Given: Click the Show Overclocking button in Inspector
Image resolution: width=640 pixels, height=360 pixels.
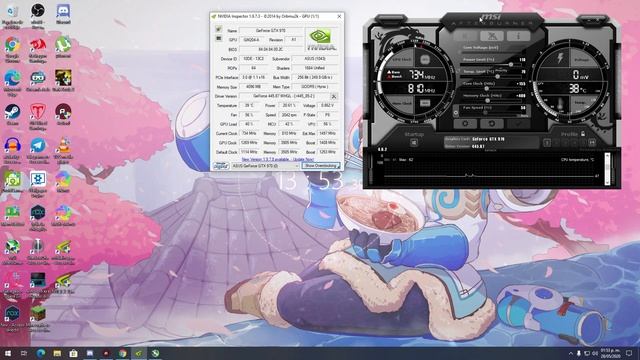Looking at the screenshot, I should pos(321,166).
